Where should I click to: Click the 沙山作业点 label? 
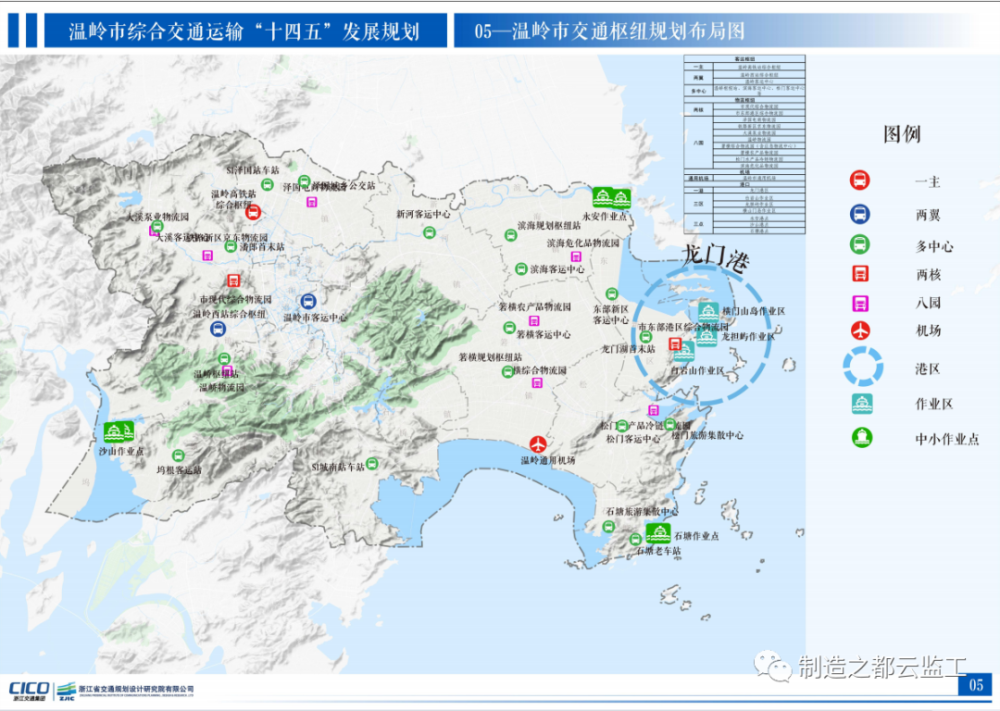tap(121, 451)
